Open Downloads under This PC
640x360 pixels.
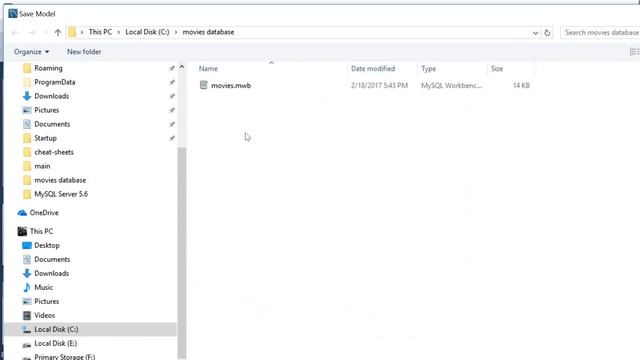click(51, 273)
